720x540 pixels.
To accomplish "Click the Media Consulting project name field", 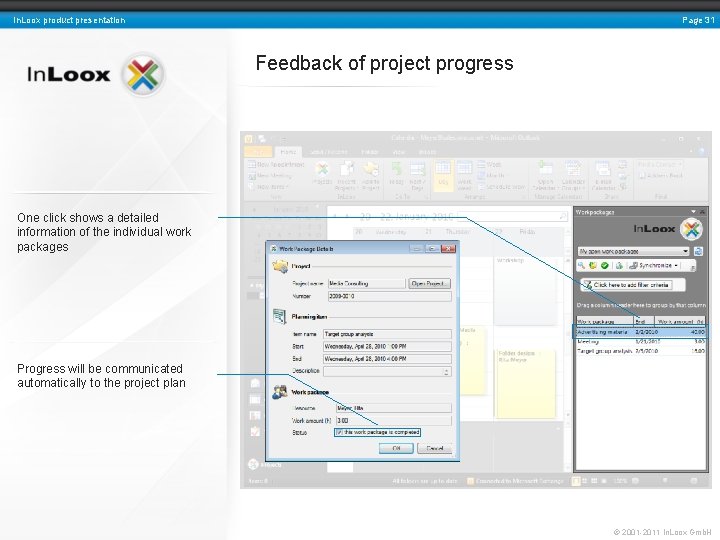I will point(366,284).
